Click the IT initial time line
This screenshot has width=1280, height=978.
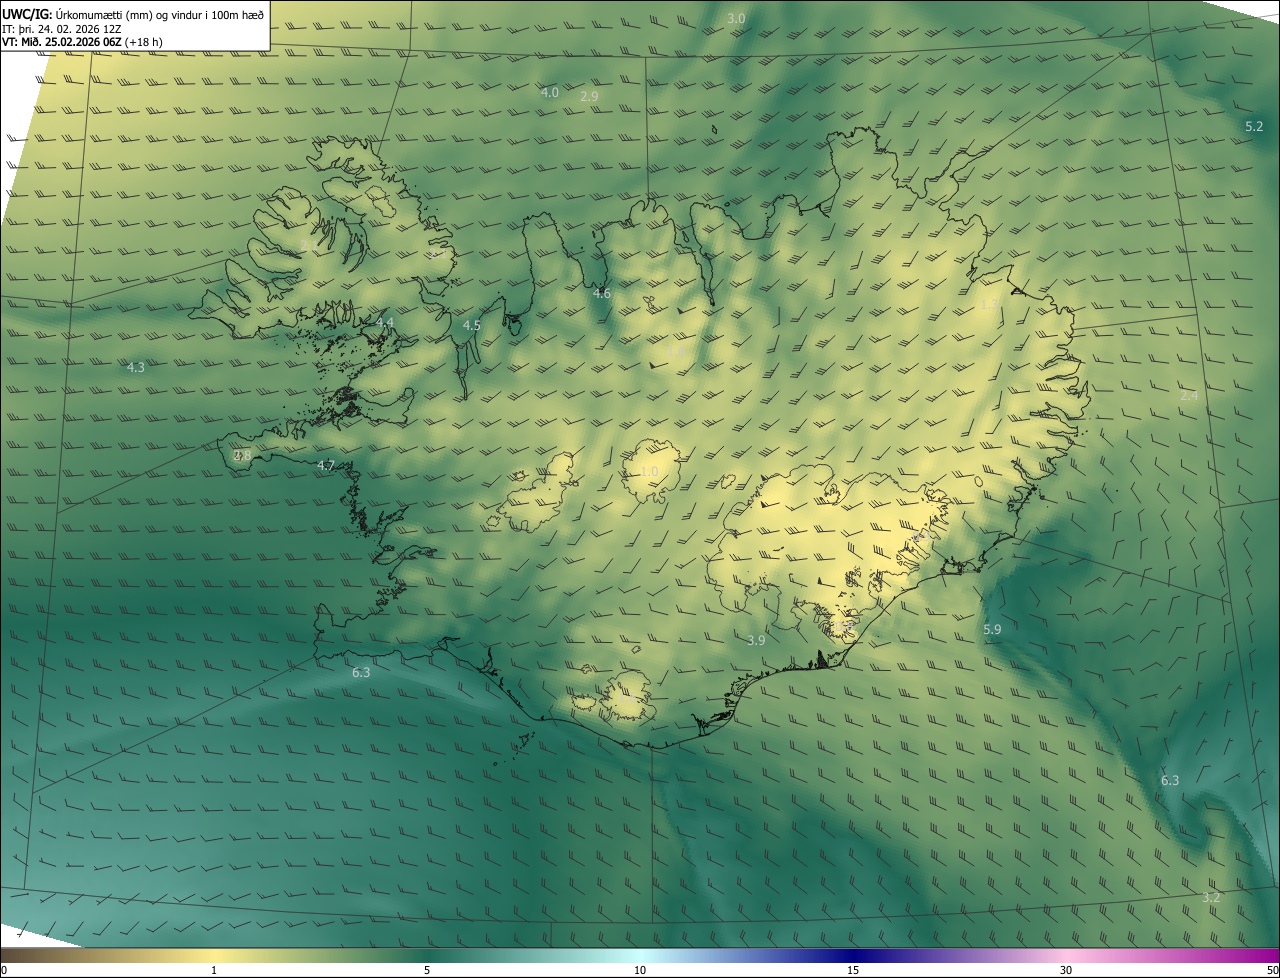(62, 29)
